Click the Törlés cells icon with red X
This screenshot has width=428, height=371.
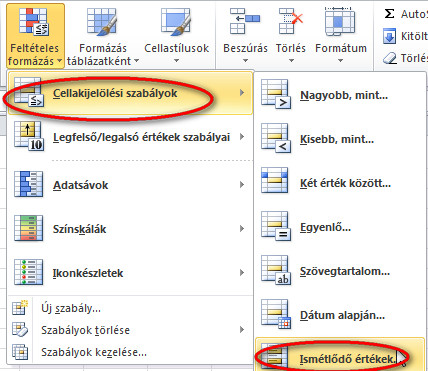pyautogui.click(x=291, y=21)
